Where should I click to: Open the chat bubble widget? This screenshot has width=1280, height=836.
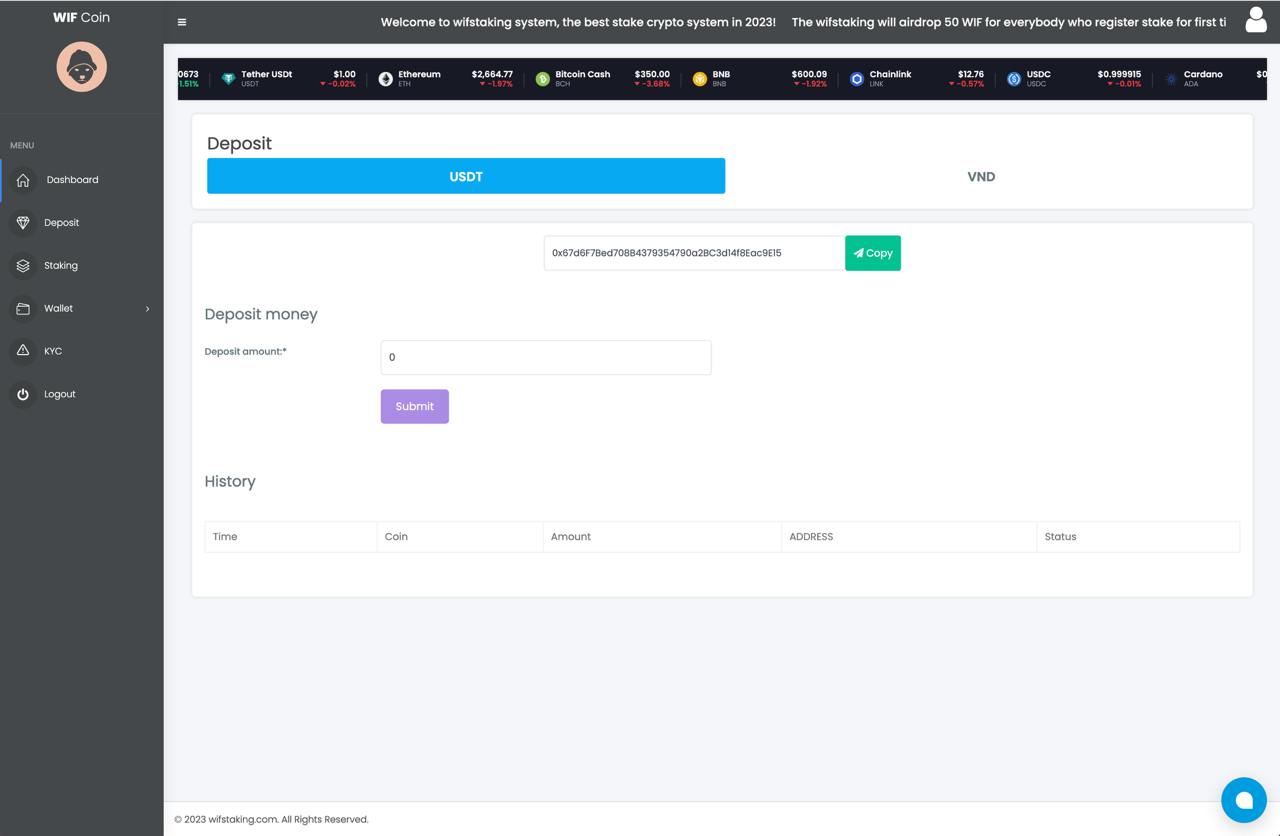1244,800
